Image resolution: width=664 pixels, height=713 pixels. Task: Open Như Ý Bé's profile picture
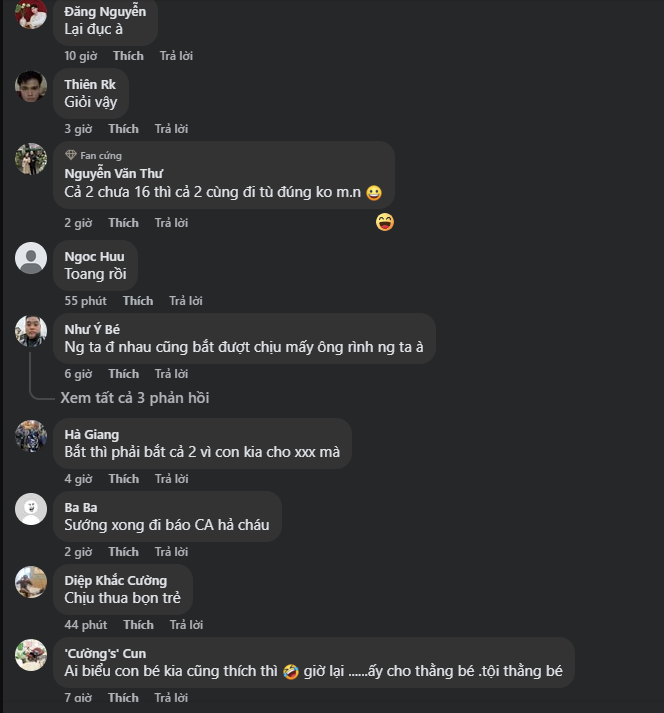pyautogui.click(x=31, y=331)
